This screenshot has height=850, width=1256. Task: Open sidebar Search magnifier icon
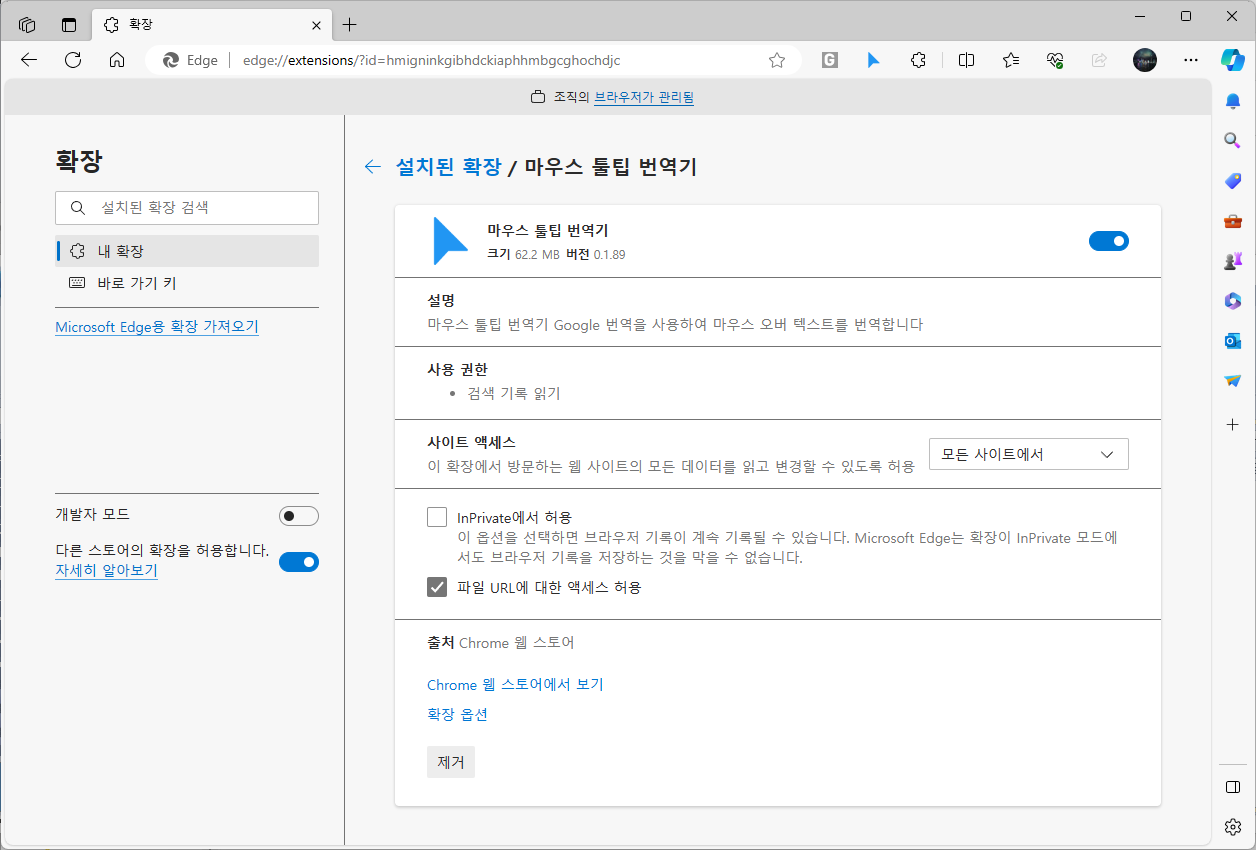1233,141
